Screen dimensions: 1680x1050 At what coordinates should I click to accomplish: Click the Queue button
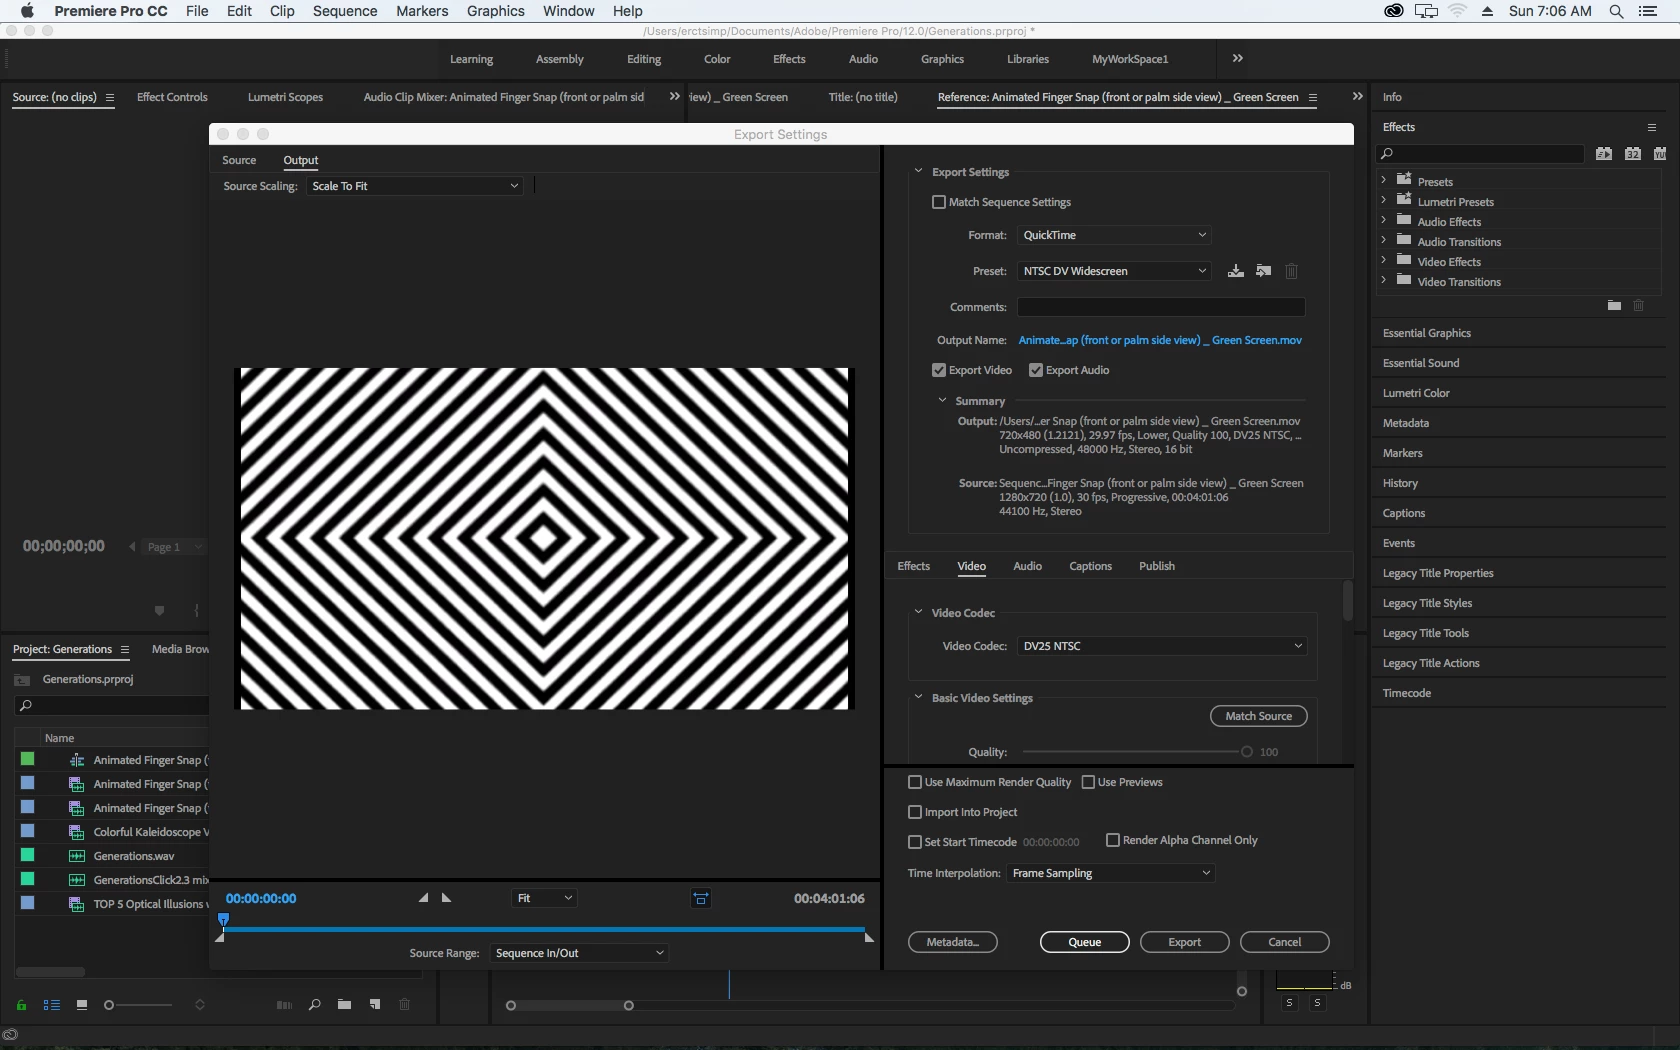point(1085,942)
